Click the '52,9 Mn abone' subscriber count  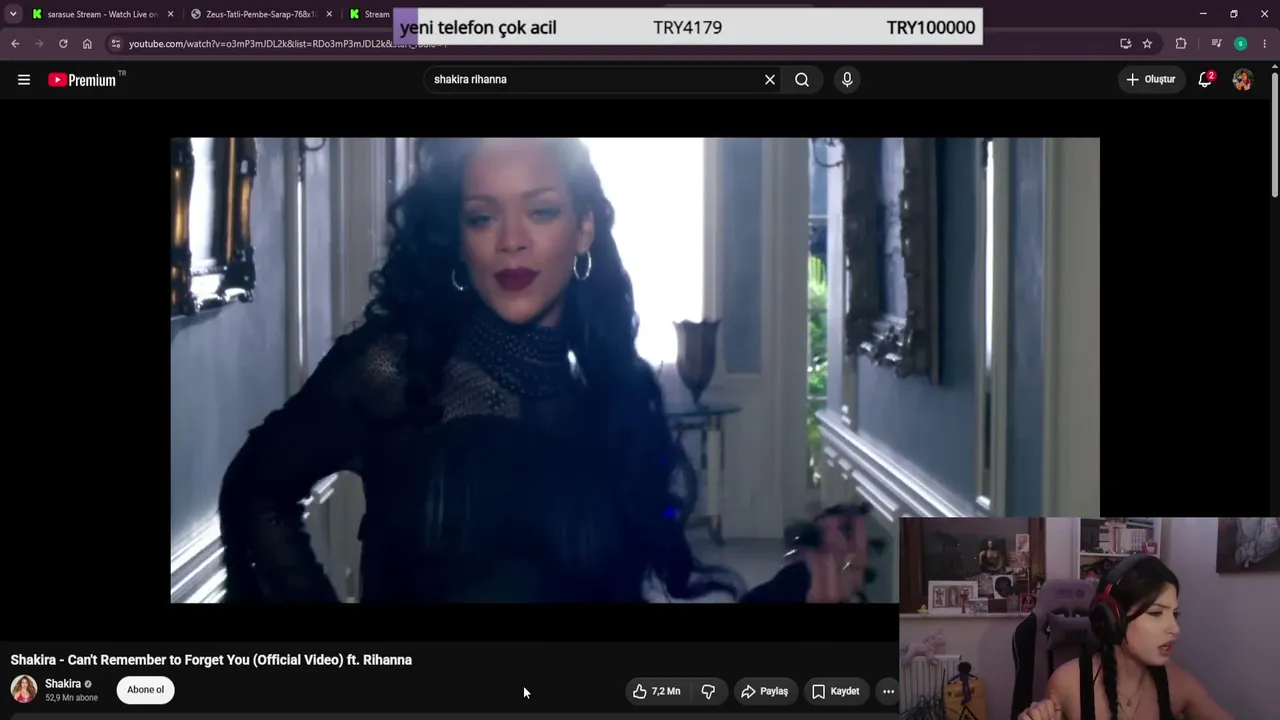tap(72, 698)
